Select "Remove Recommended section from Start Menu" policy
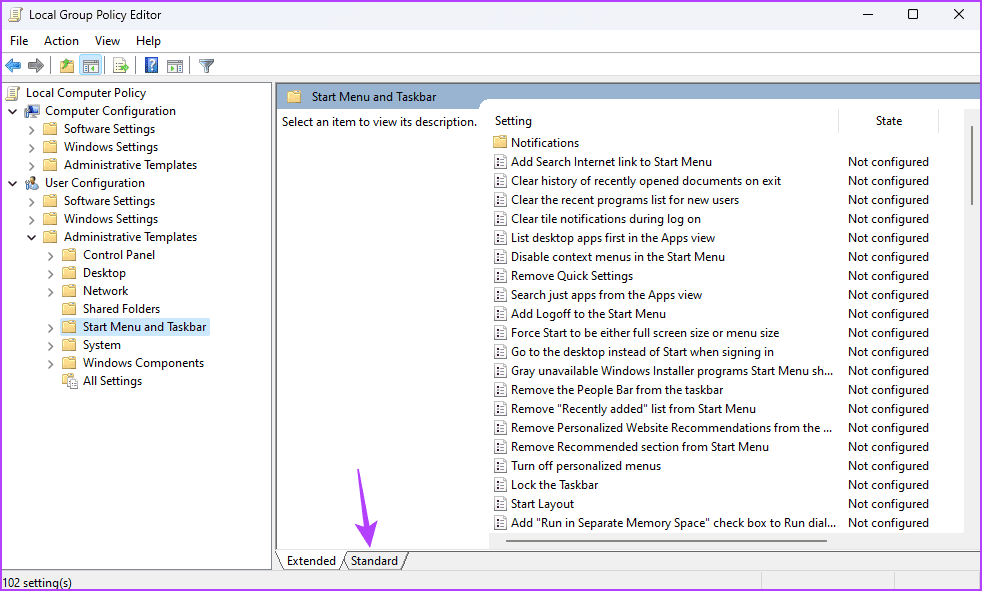Viewport: 982px width, 591px height. pos(639,447)
